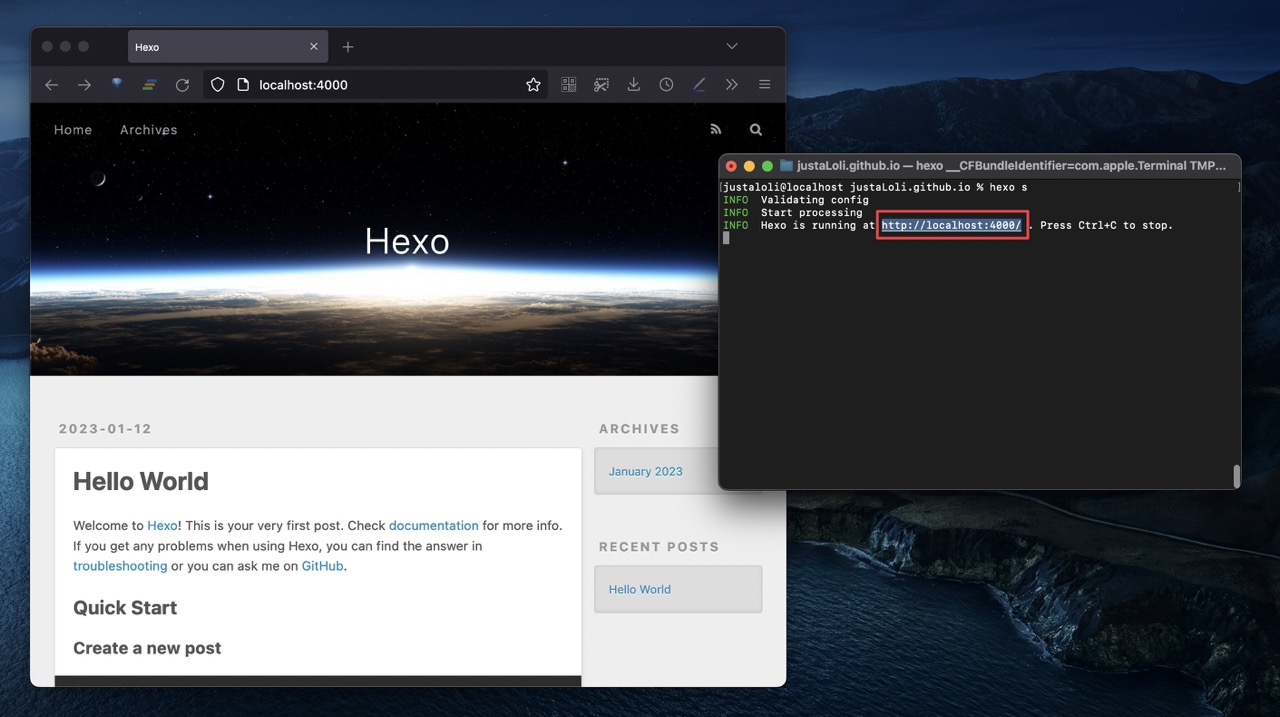Click the pen slash toolbar icon
The width and height of the screenshot is (1280, 717).
699,85
